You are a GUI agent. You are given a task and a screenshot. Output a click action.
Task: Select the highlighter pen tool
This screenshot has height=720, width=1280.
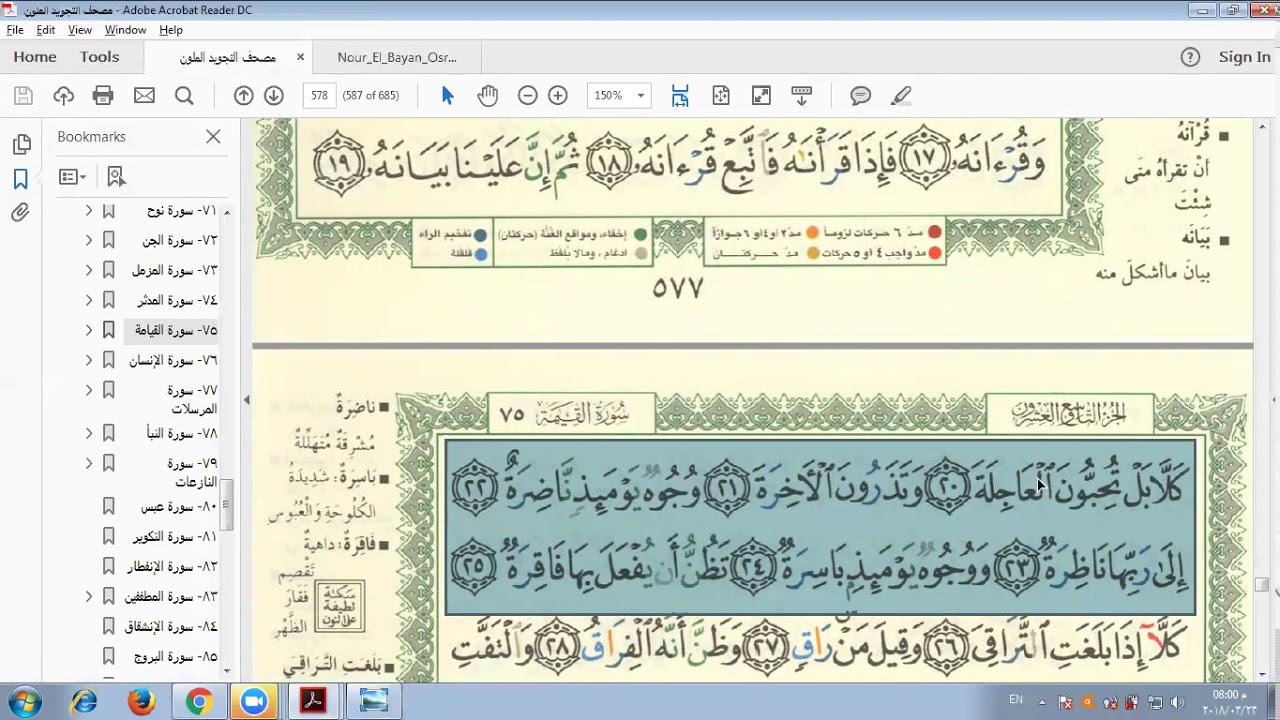[901, 95]
